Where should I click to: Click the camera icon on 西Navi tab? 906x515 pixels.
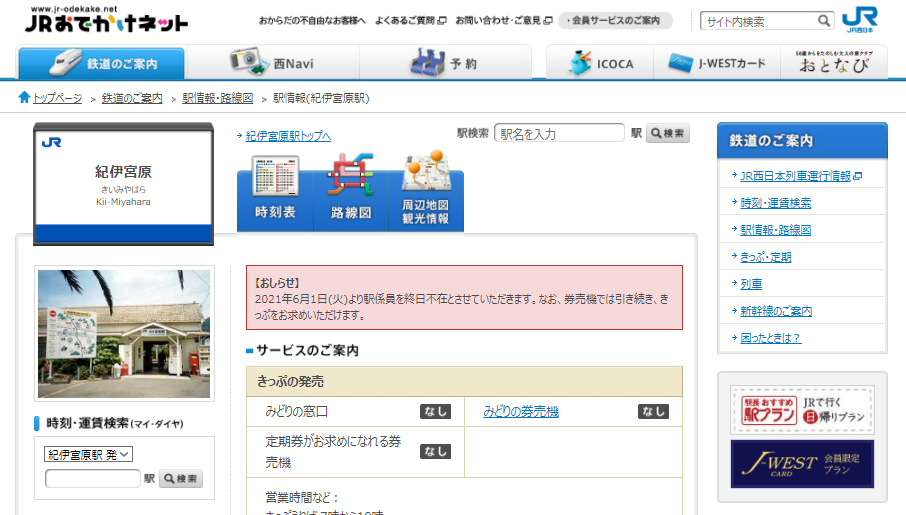248,61
